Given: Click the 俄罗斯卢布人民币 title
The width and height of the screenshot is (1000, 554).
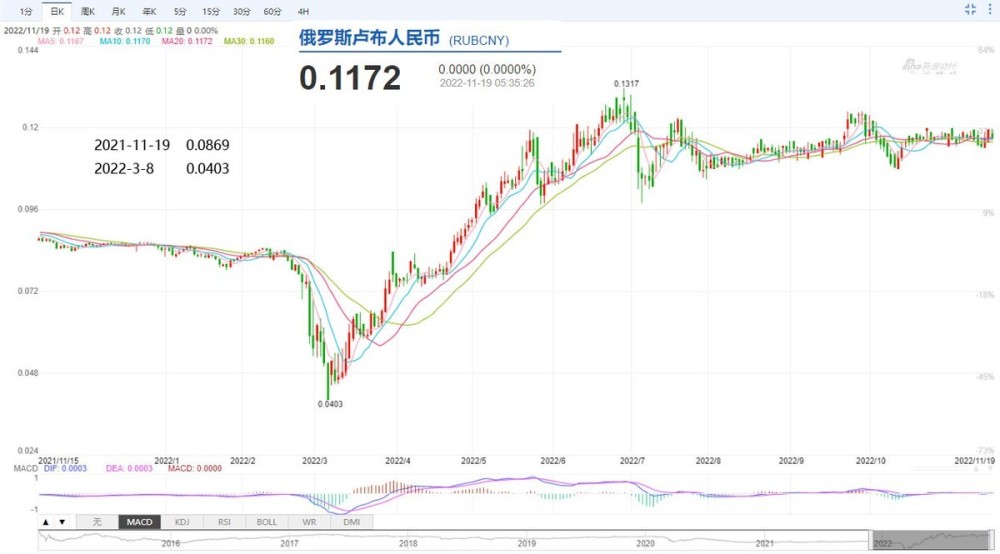Looking at the screenshot, I should tap(369, 38).
